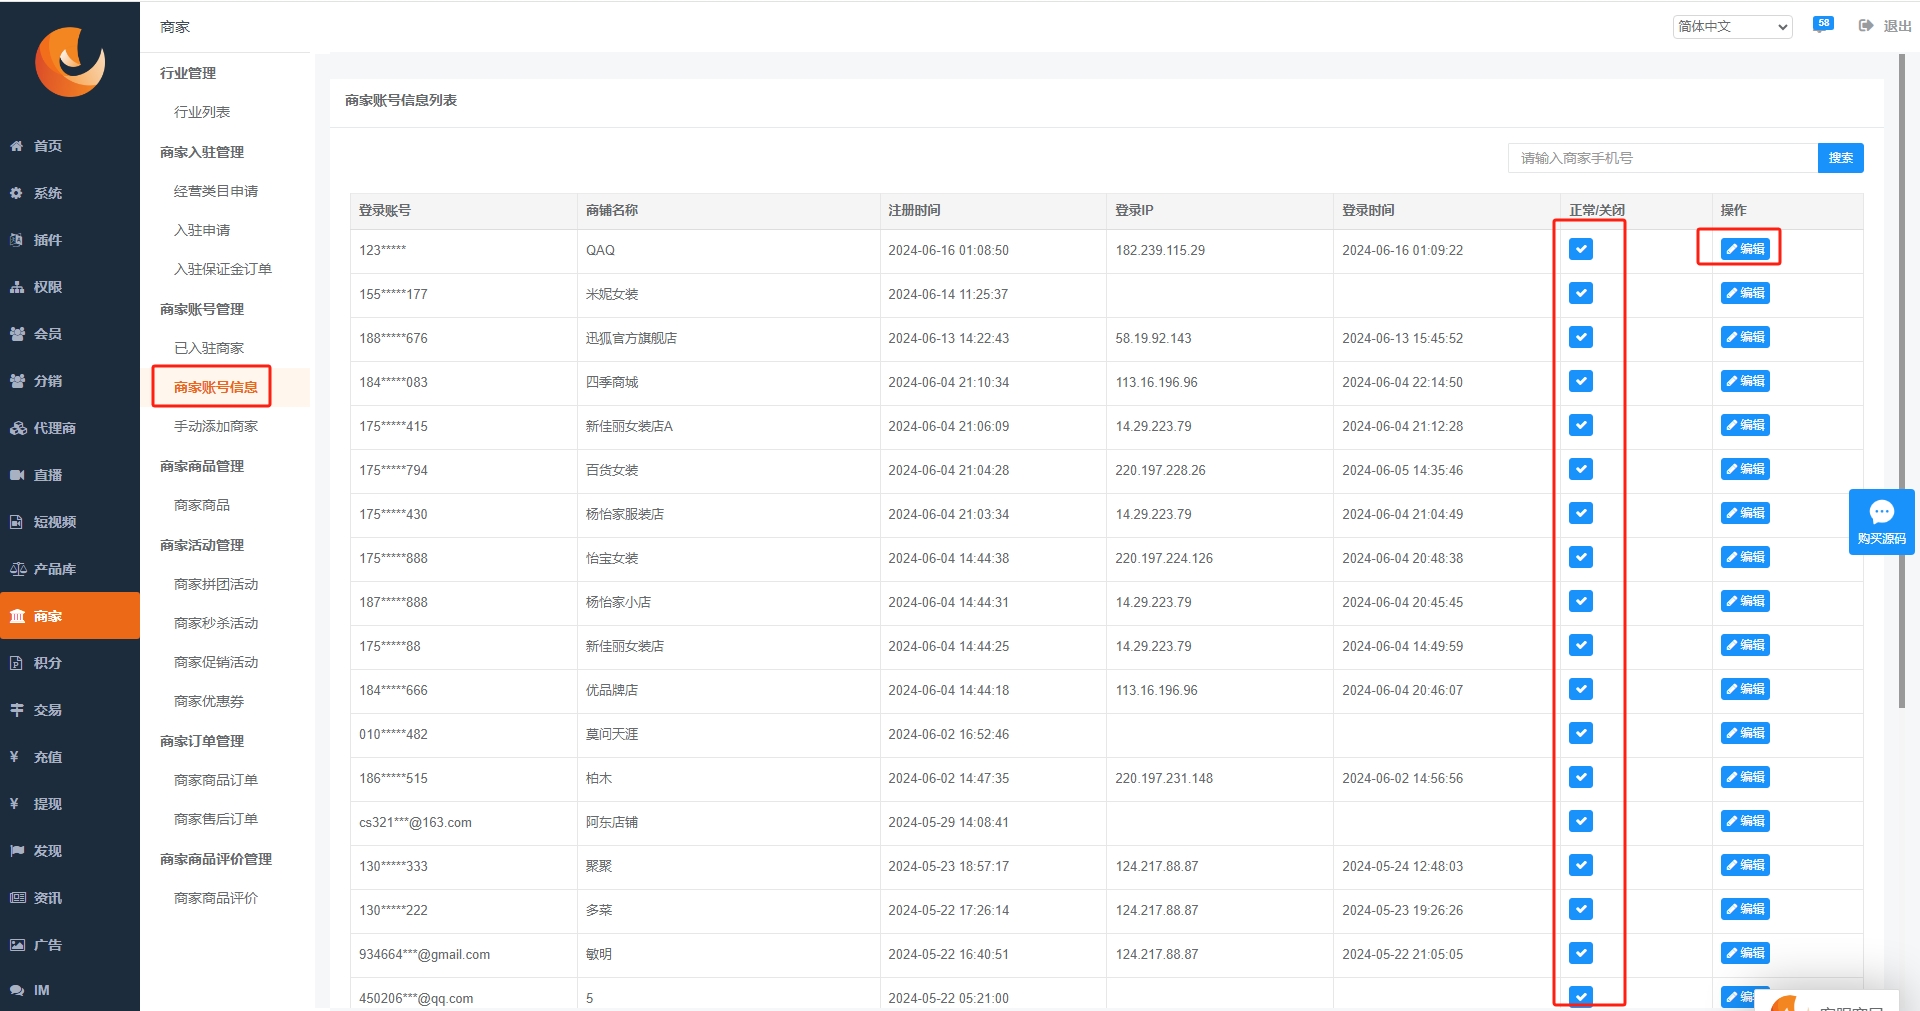Toggle status checkbox for 优品牌店

pos(1581,689)
